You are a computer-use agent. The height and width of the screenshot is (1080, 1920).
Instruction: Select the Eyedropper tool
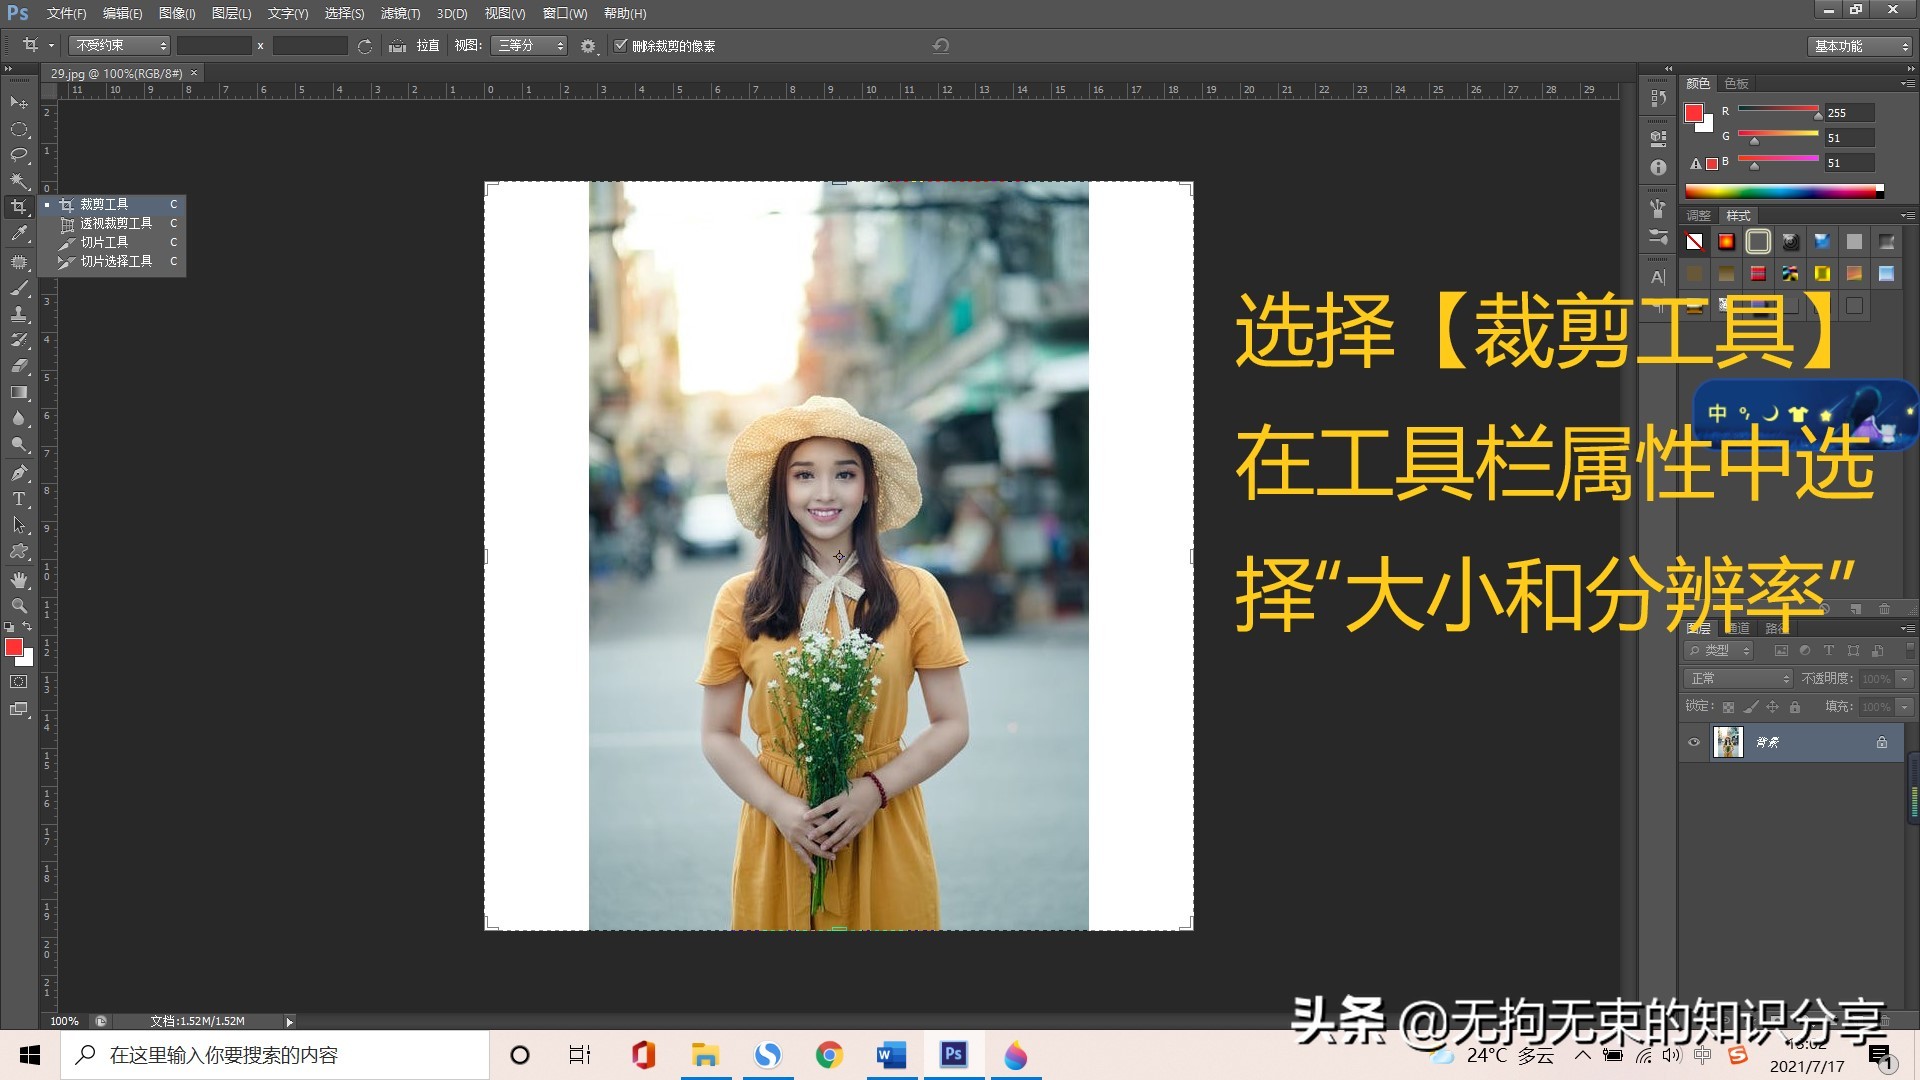[x=18, y=234]
